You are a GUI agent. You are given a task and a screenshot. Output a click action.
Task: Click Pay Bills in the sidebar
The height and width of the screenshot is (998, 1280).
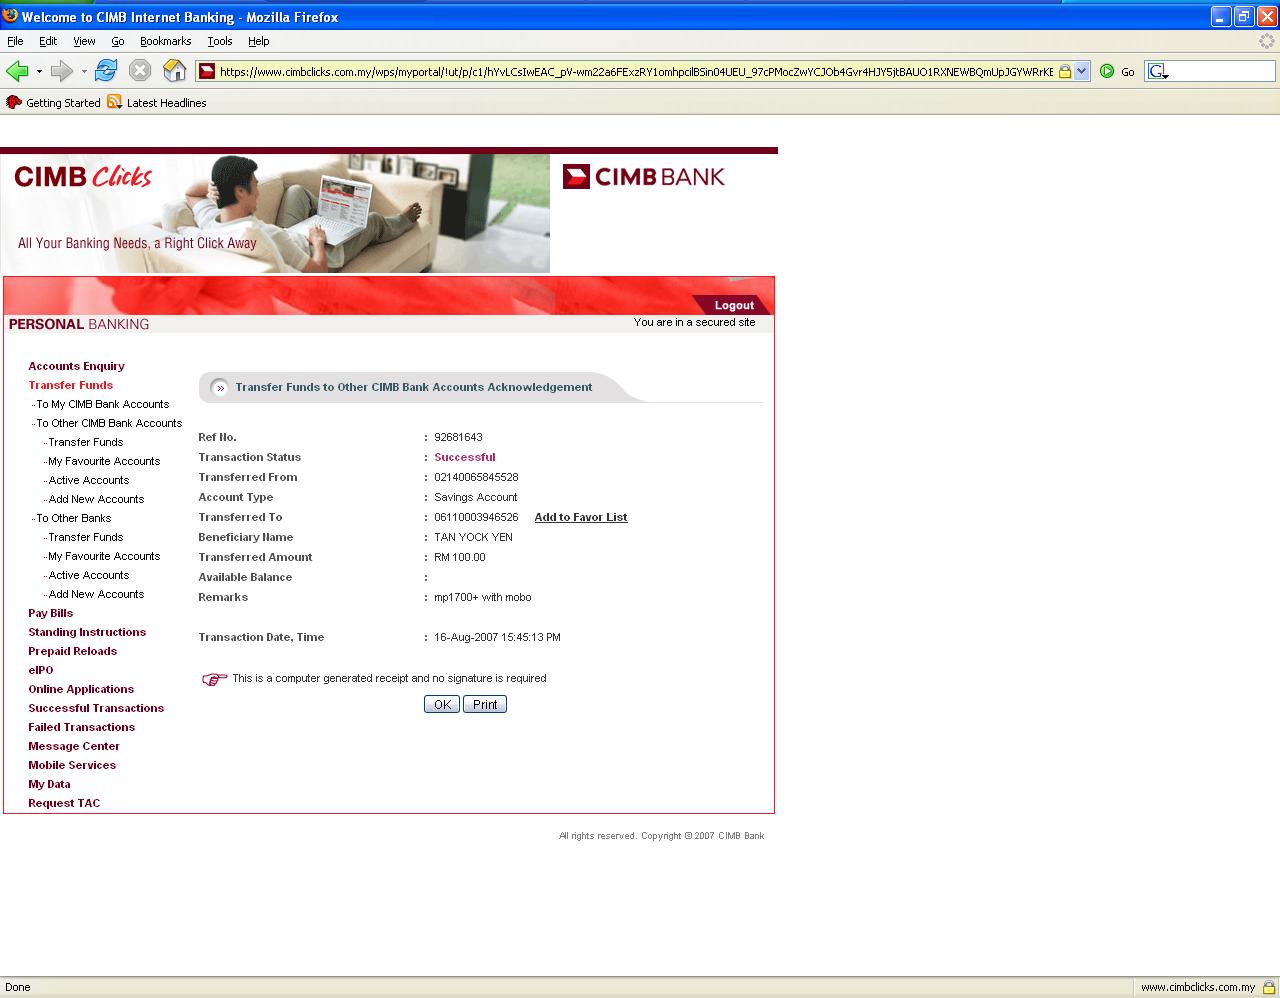point(50,613)
